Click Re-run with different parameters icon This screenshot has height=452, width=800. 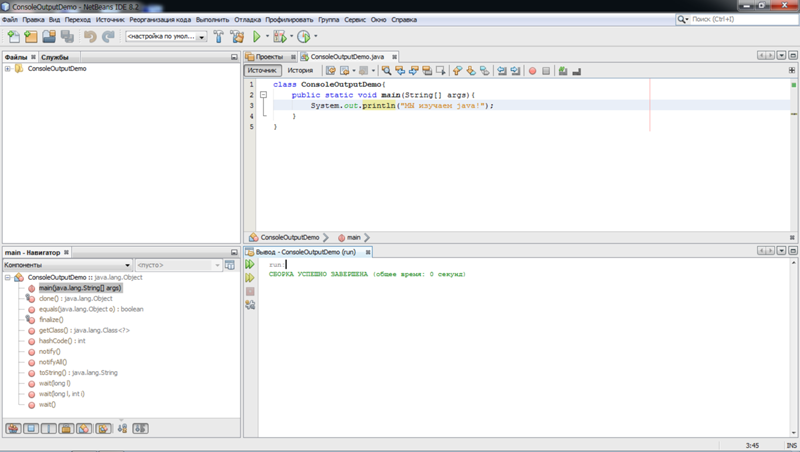249,278
